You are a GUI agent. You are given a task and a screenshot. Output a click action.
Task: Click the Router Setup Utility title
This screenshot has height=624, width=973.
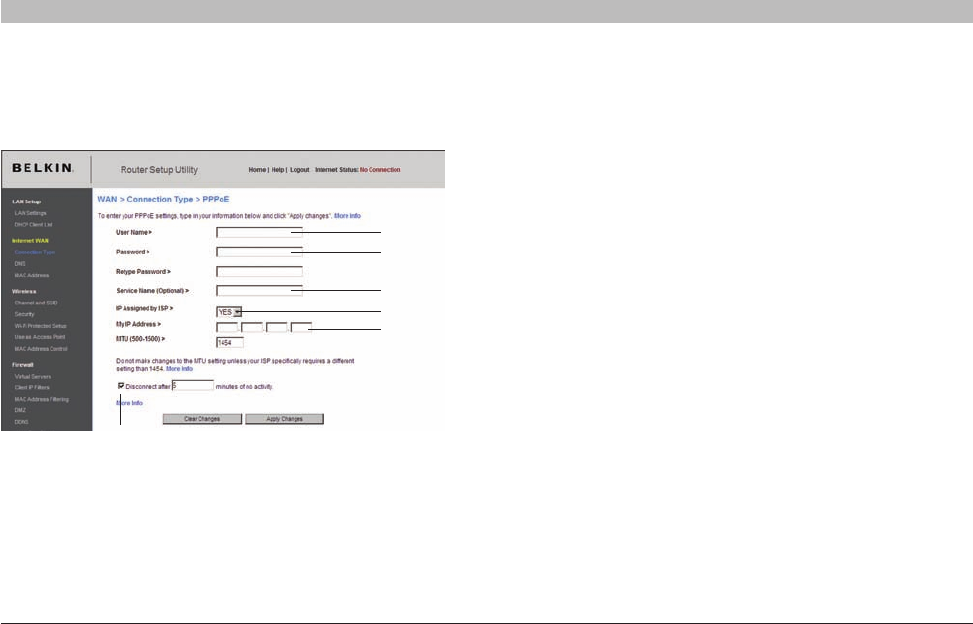[x=159, y=170]
